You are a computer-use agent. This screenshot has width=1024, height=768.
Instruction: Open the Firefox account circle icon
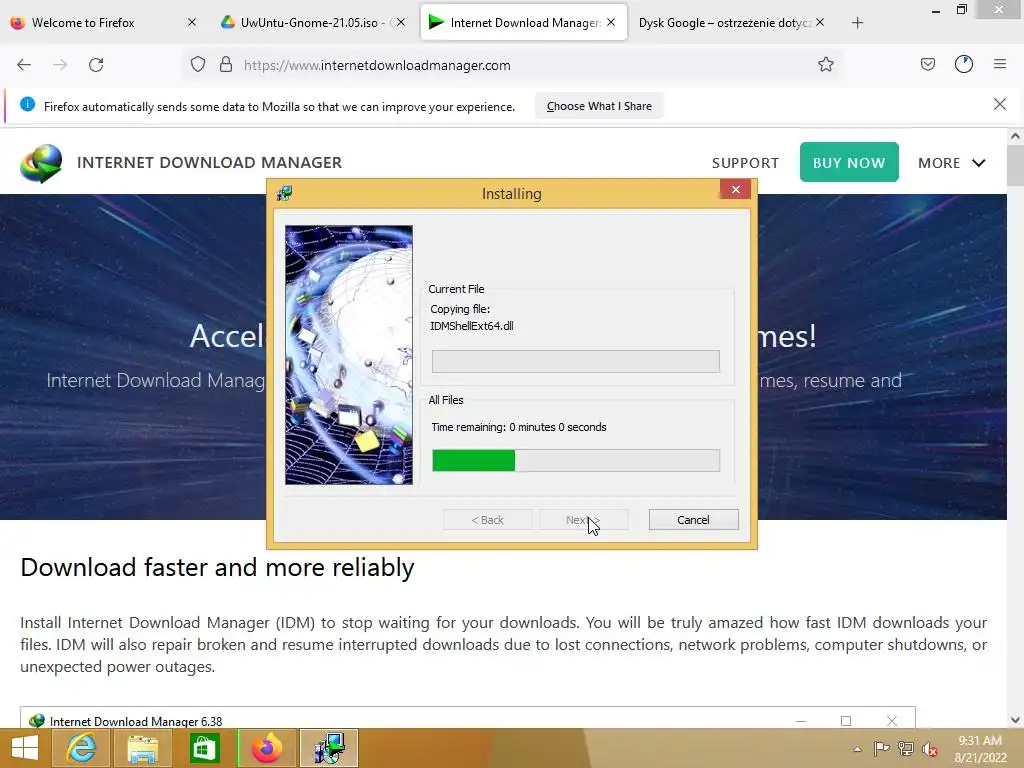[963, 64]
